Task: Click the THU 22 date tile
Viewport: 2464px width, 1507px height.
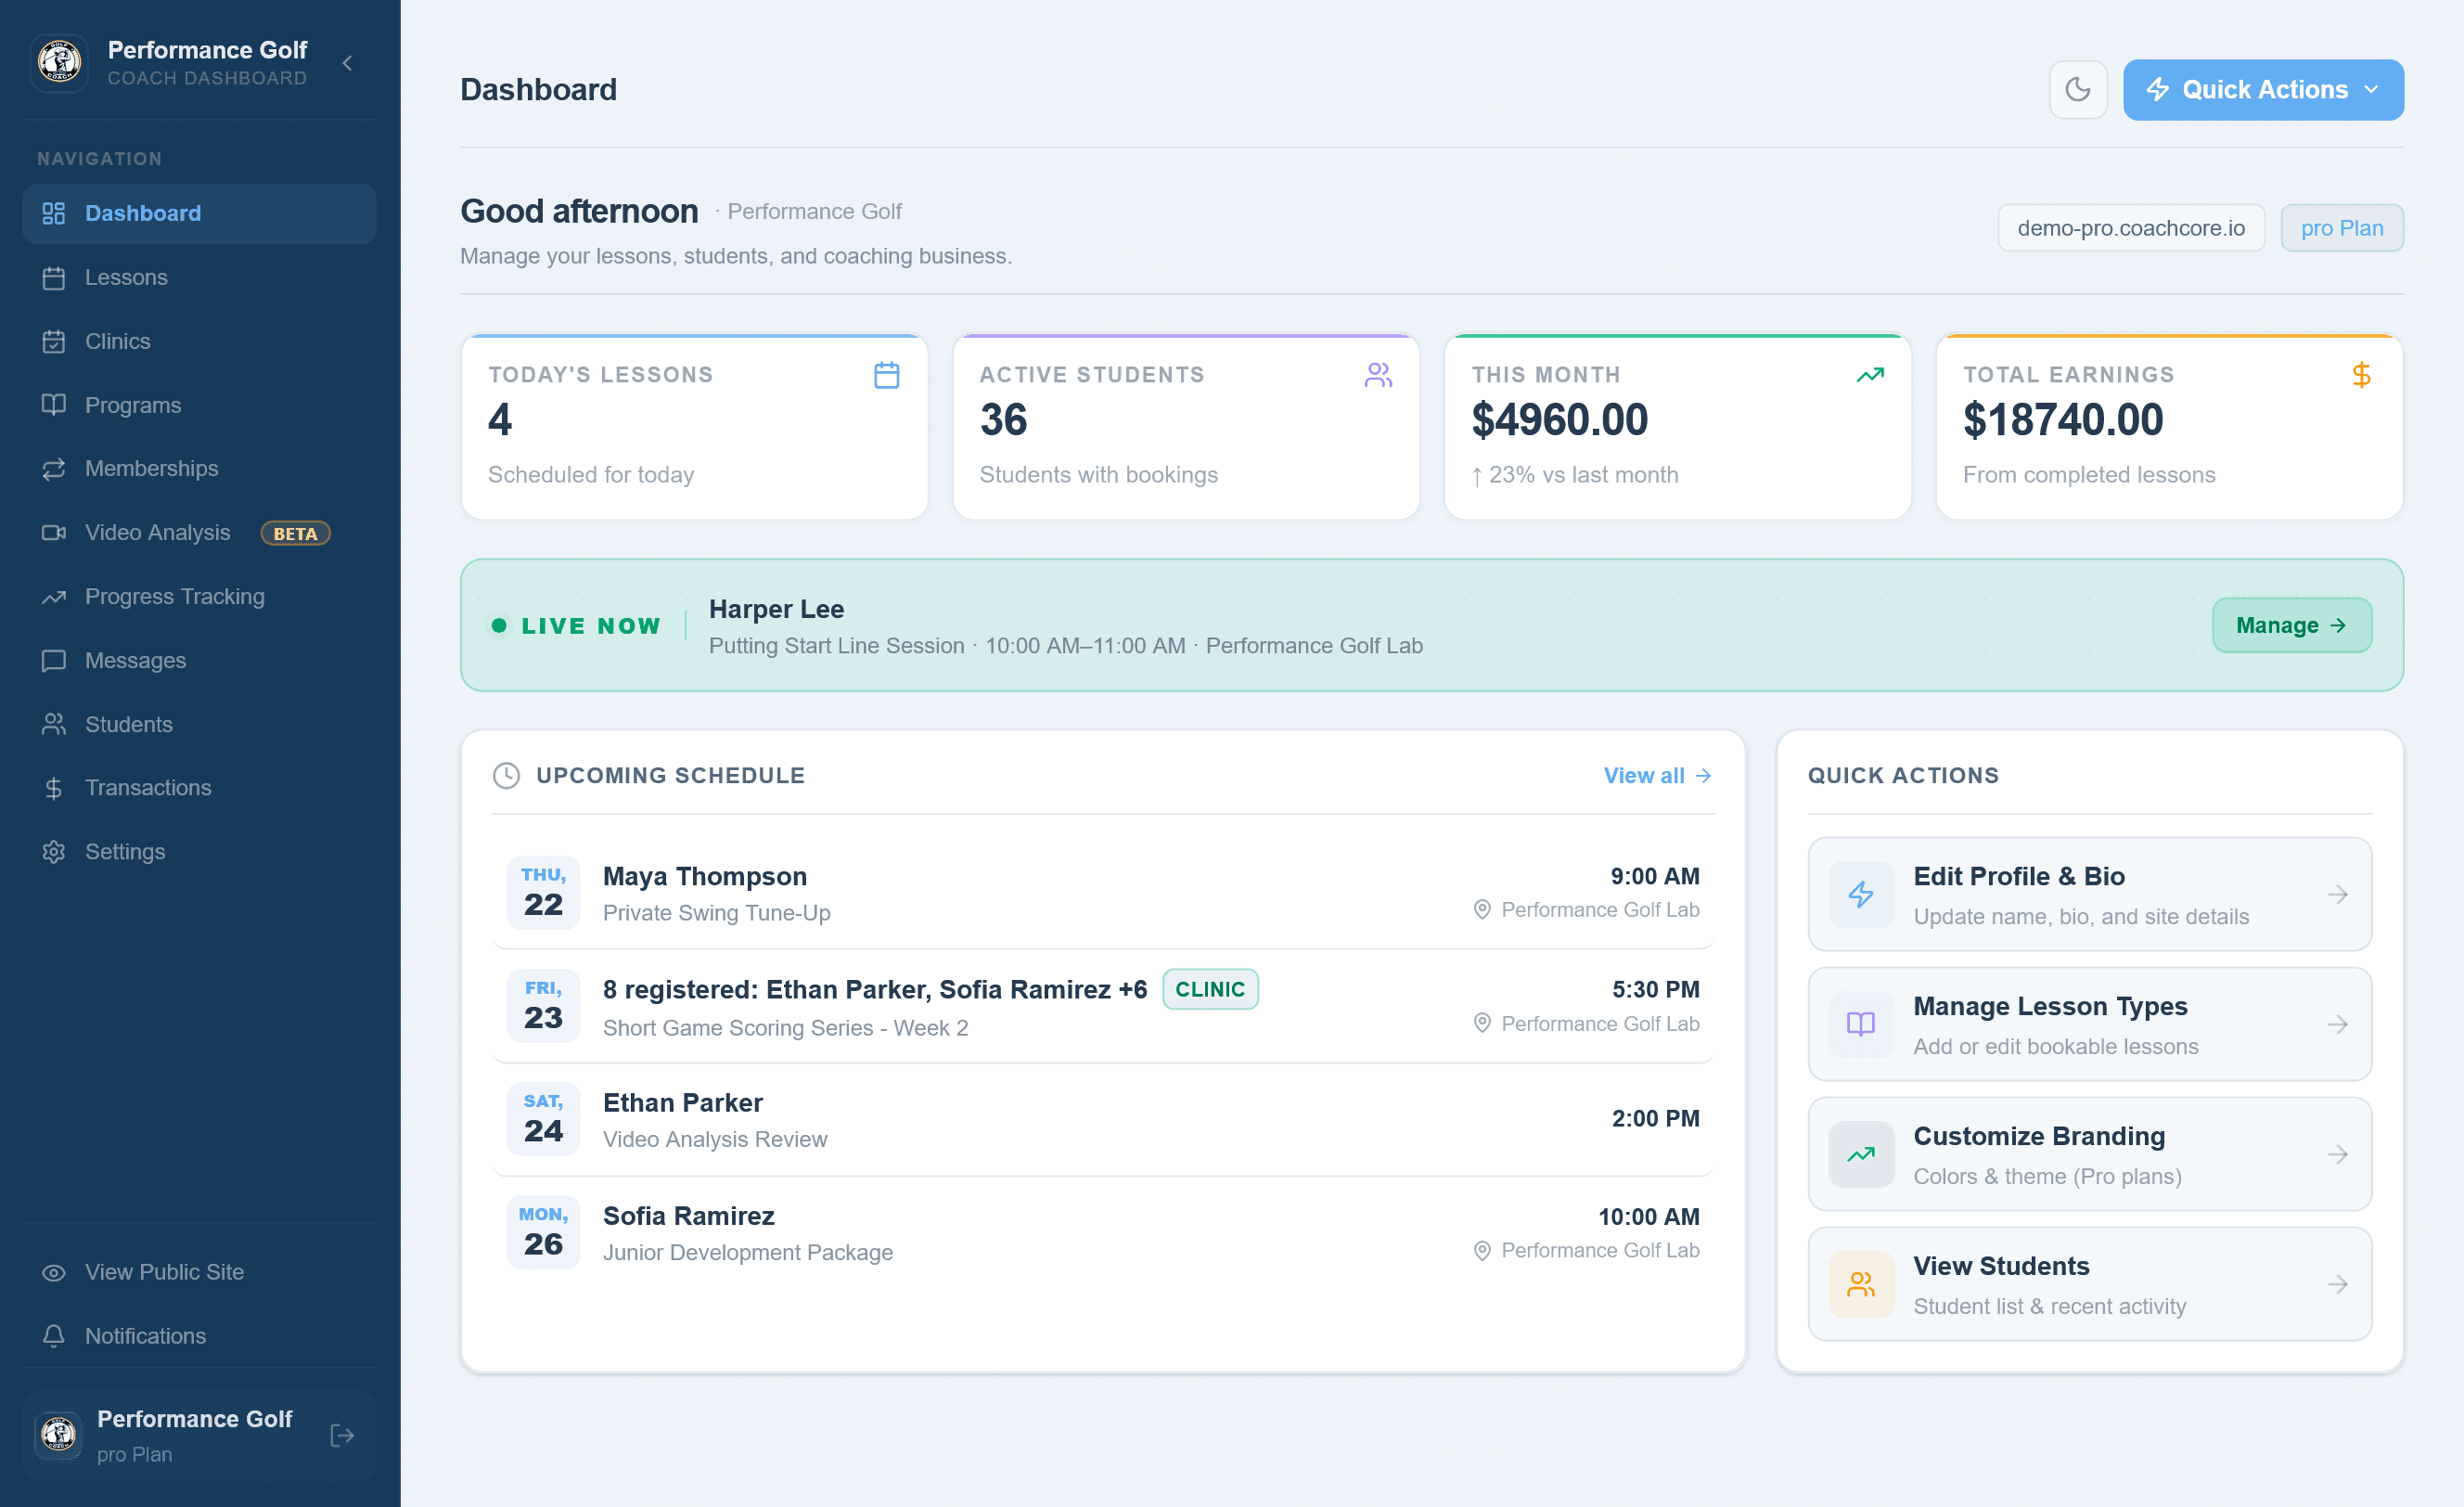Action: coord(543,893)
